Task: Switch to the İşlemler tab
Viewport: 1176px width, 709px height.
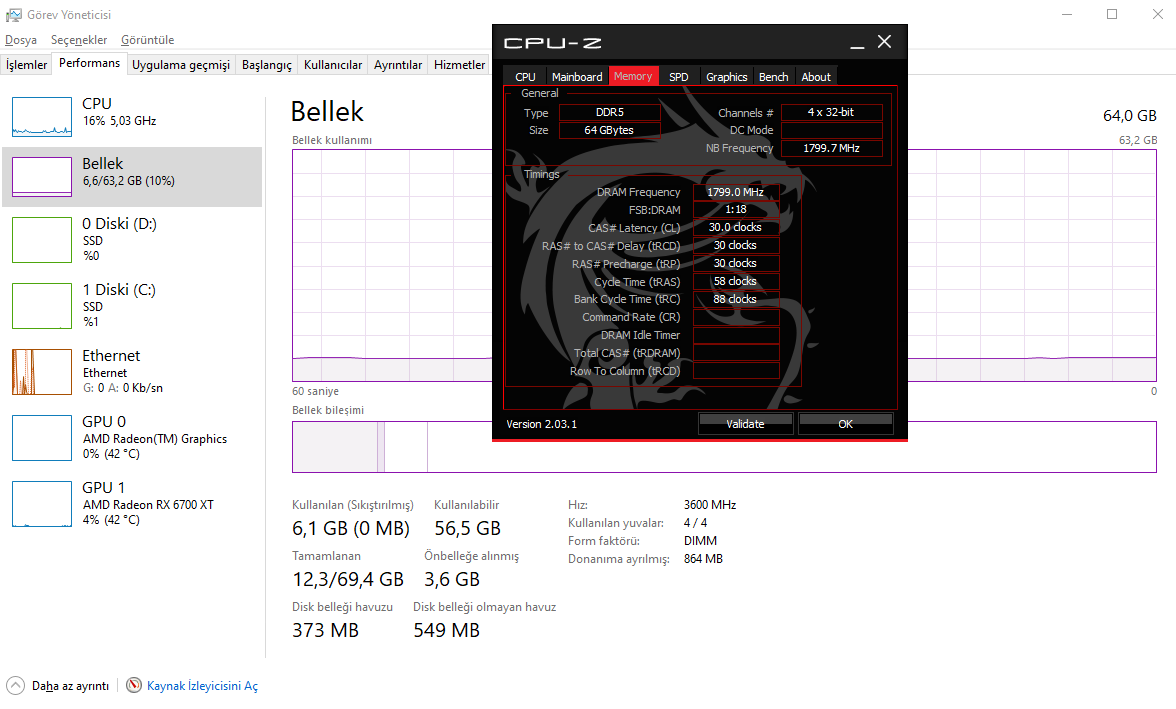Action: (x=26, y=65)
